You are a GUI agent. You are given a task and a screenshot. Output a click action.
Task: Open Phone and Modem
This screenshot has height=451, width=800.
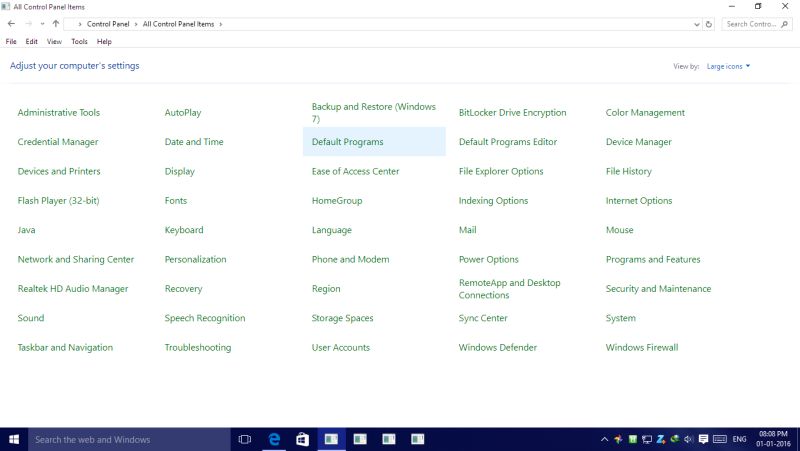pyautogui.click(x=350, y=259)
